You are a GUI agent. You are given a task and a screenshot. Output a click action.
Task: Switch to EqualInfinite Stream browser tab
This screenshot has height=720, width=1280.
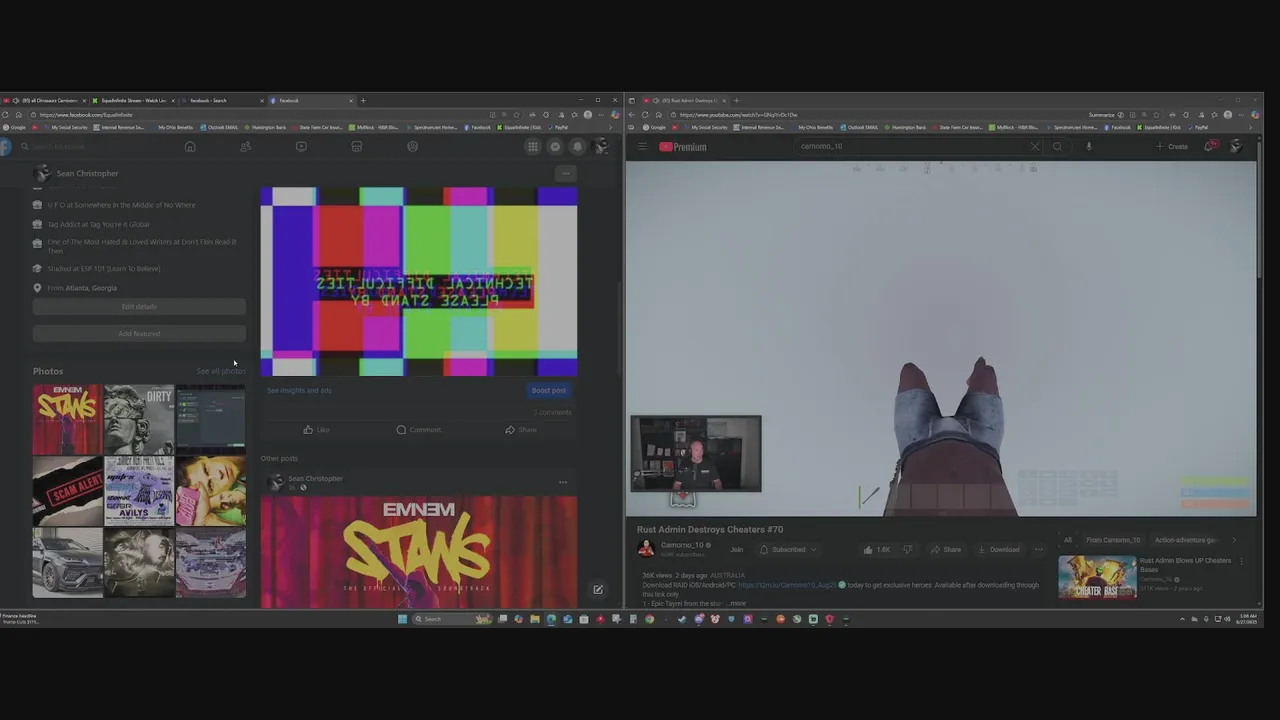point(132,100)
